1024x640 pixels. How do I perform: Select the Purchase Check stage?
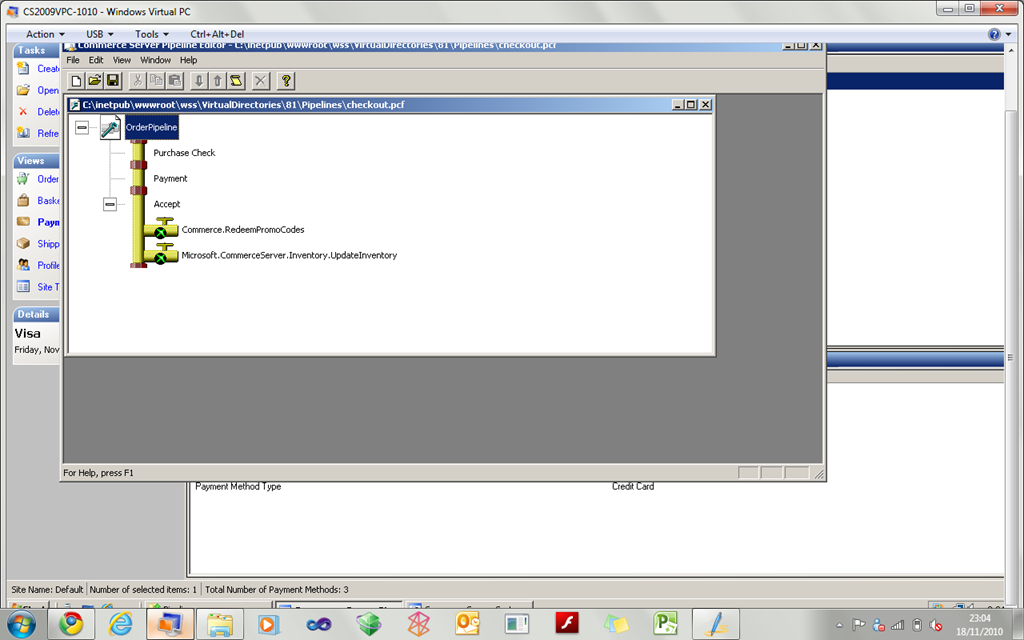pyautogui.click(x=184, y=153)
